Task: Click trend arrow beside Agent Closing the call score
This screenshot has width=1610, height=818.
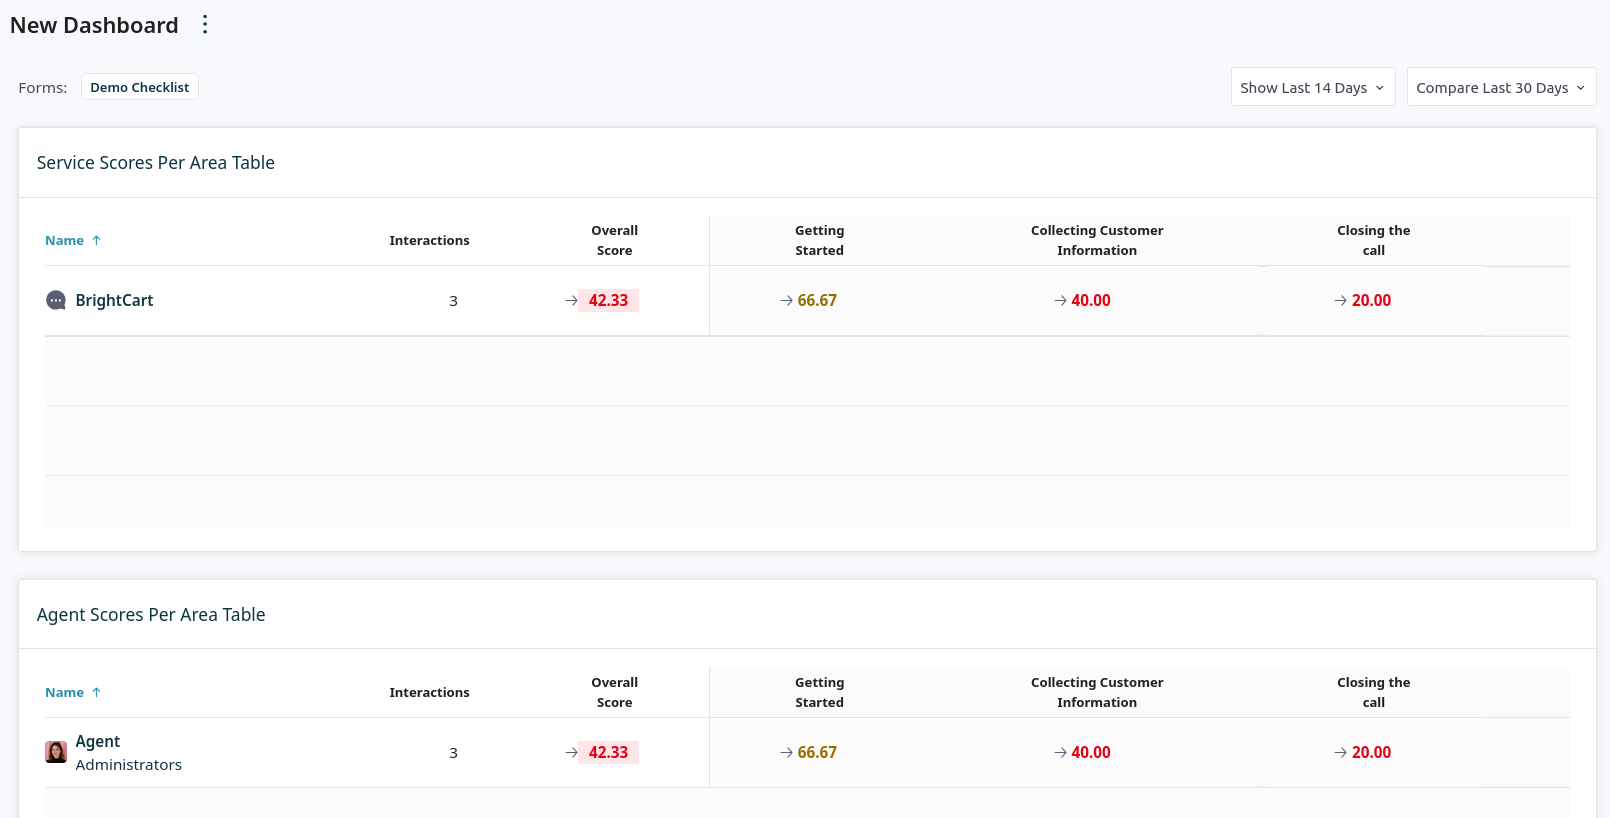Action: [x=1340, y=753]
